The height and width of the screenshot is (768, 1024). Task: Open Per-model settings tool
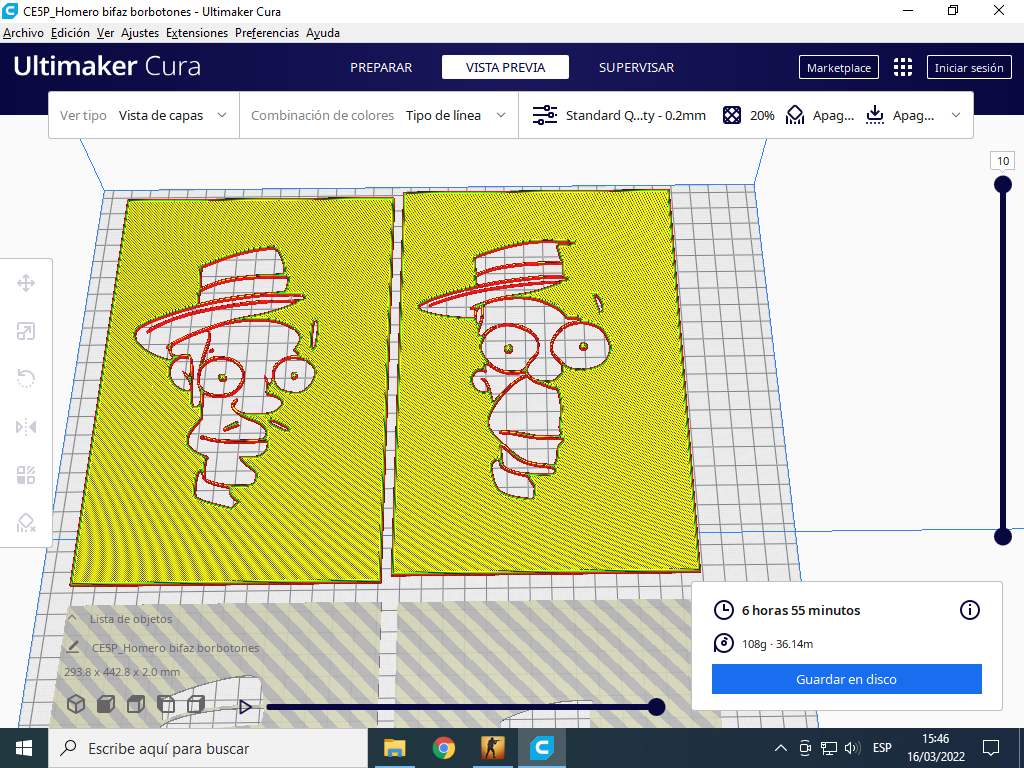click(x=26, y=475)
